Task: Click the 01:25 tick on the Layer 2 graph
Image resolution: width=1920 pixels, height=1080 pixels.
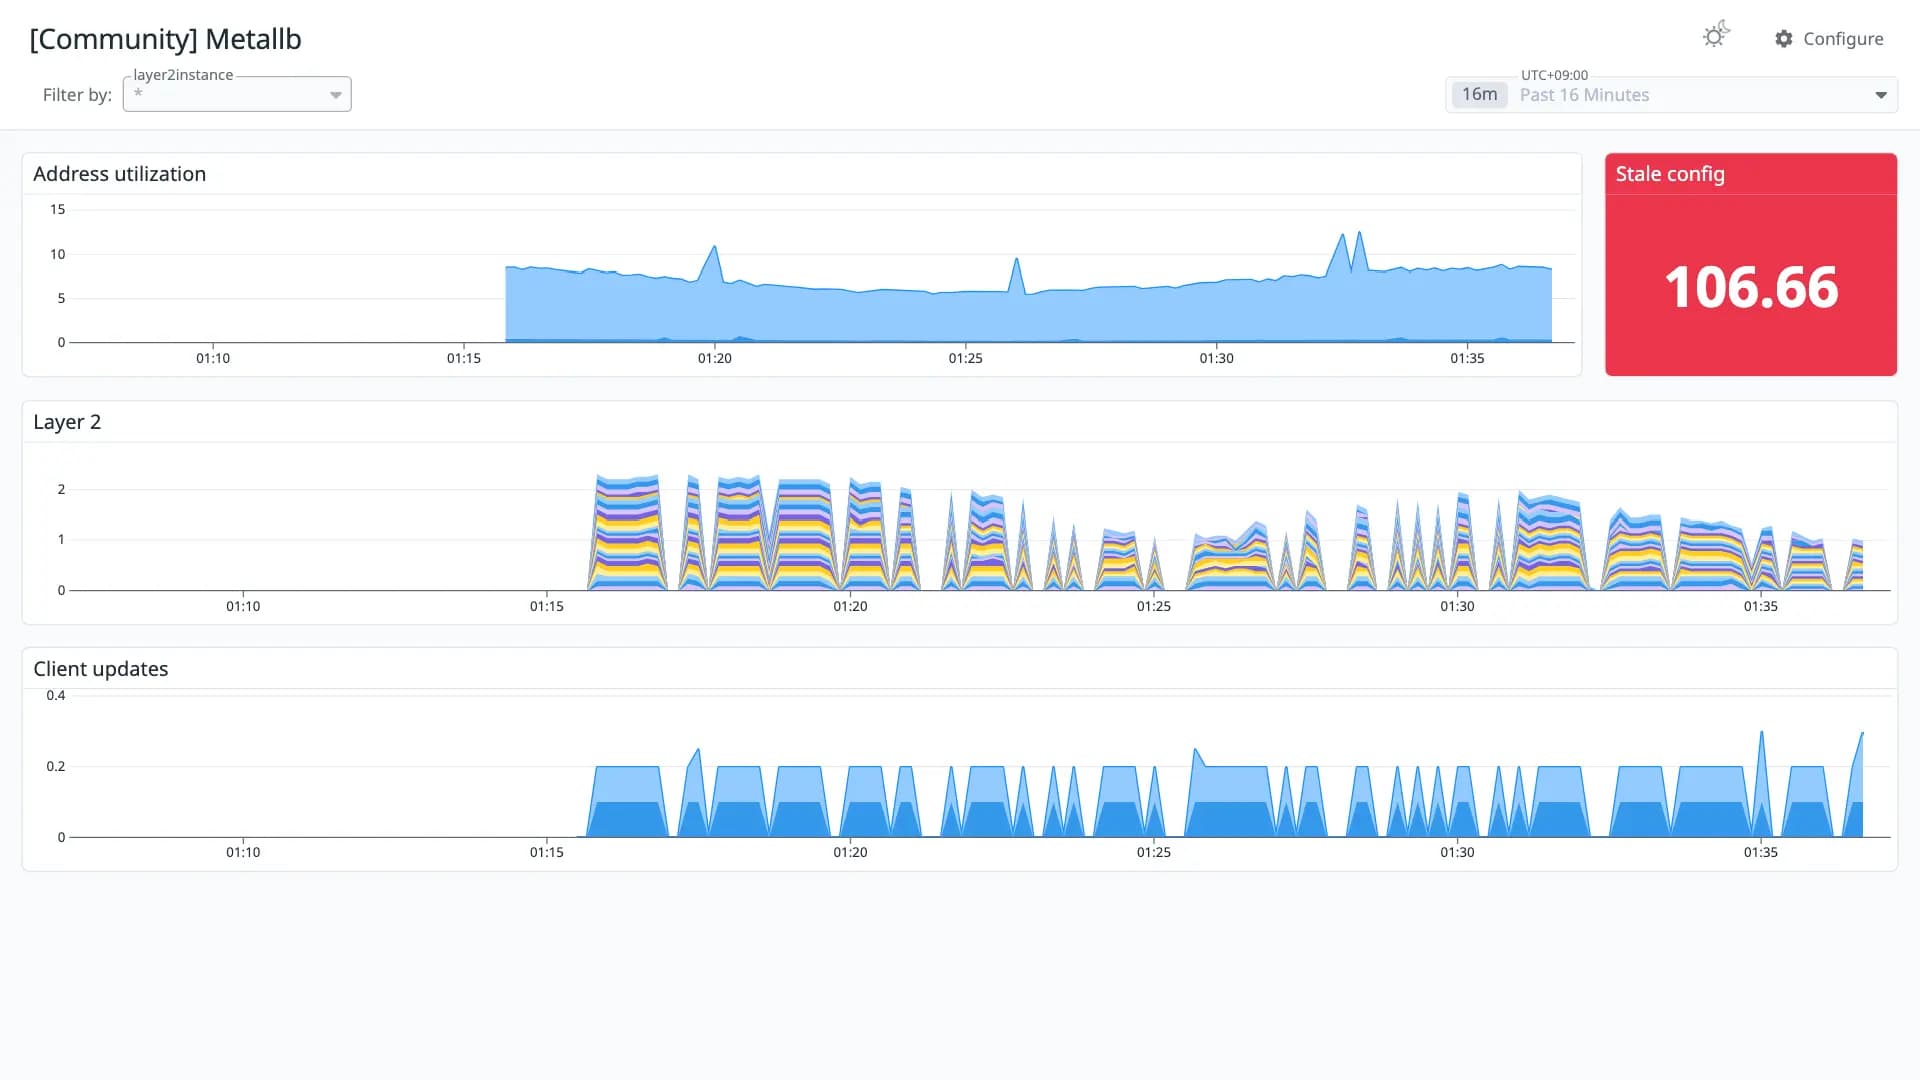Action: click(x=1154, y=606)
